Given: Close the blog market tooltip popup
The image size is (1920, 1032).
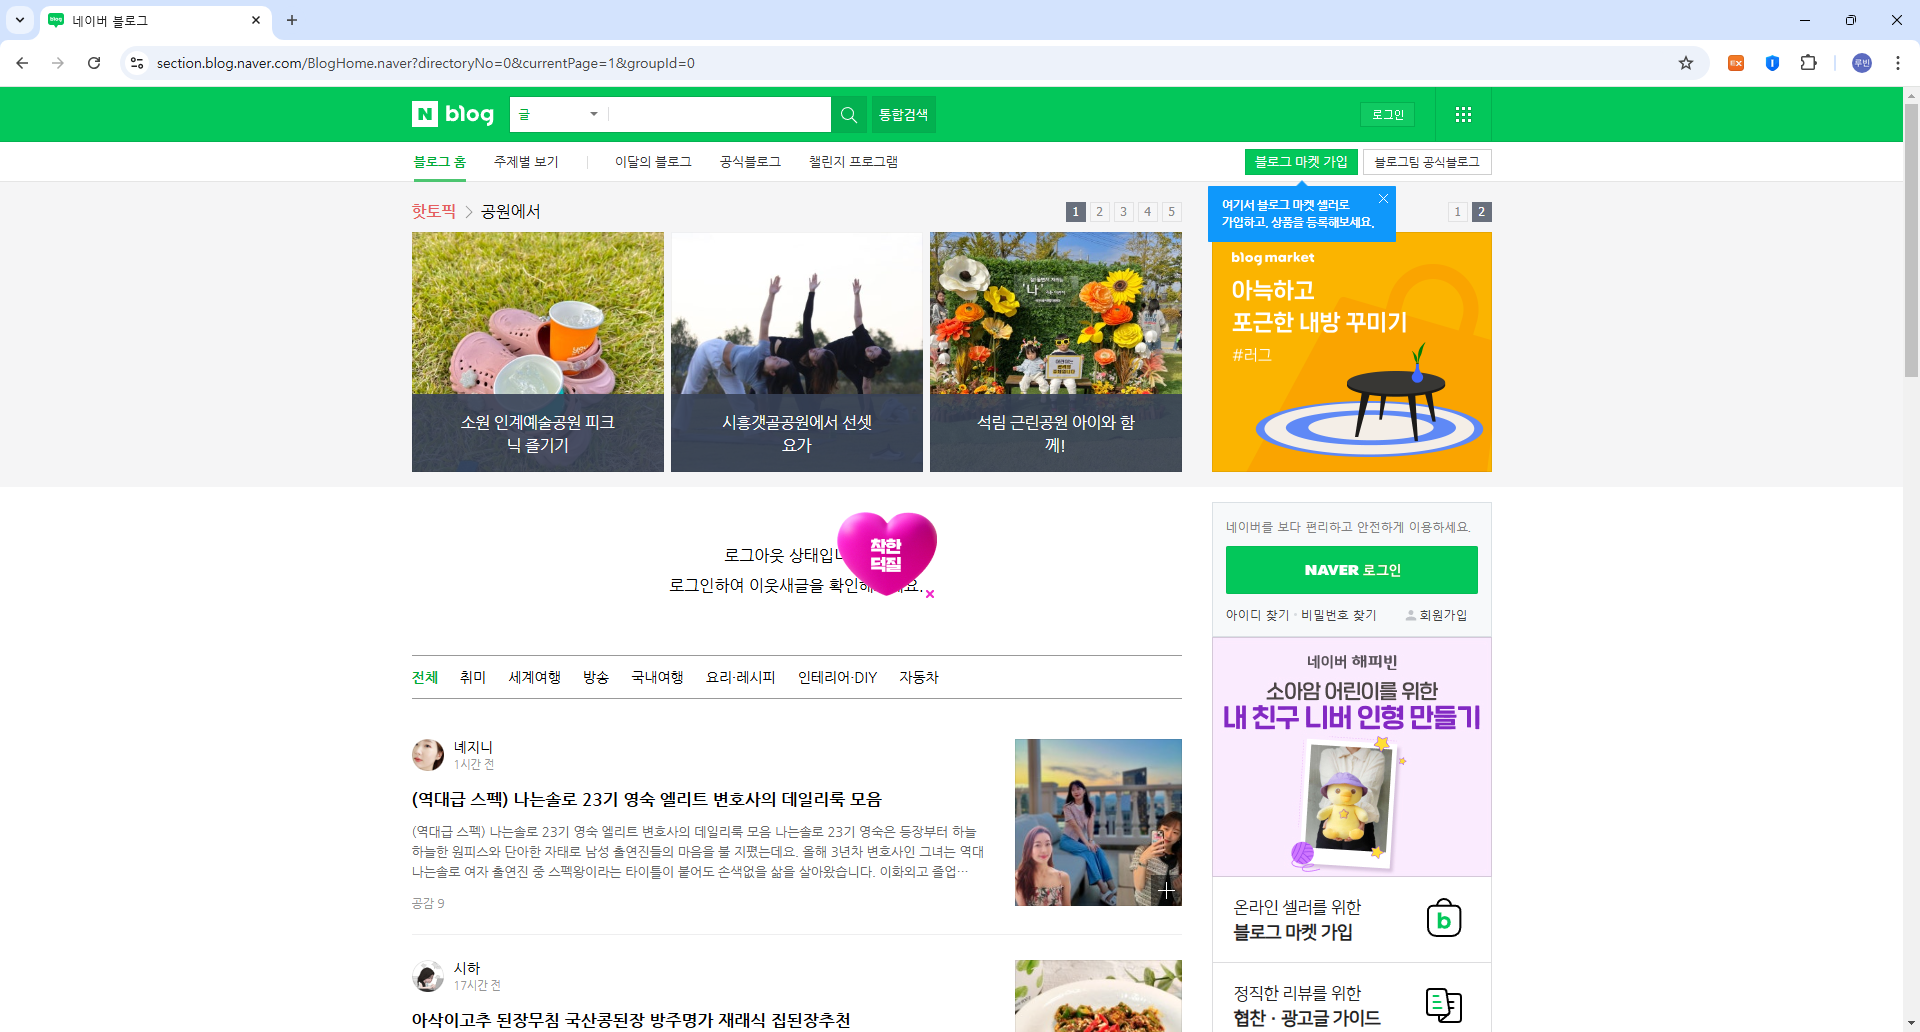Looking at the screenshot, I should (1383, 199).
